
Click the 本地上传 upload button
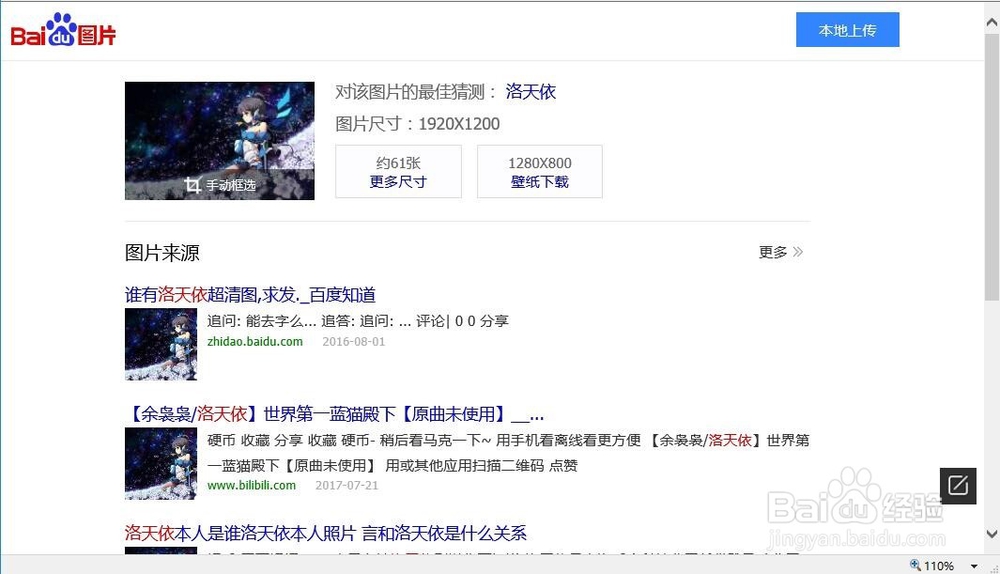click(848, 29)
